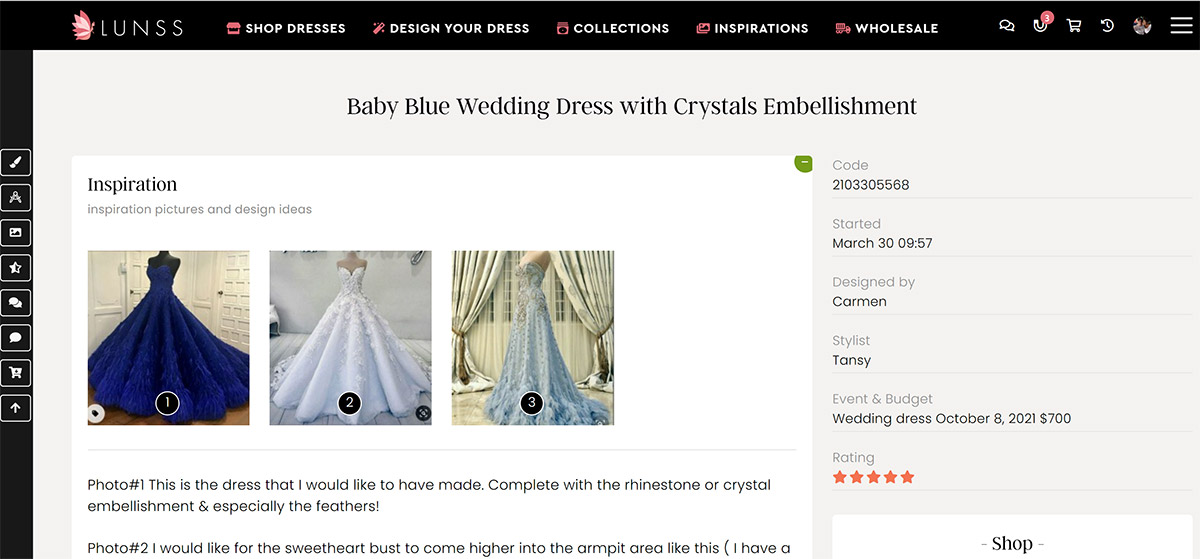This screenshot has height=559, width=1200.
Task: Open the magnet notifications icon with badge
Action: coord(1041,26)
